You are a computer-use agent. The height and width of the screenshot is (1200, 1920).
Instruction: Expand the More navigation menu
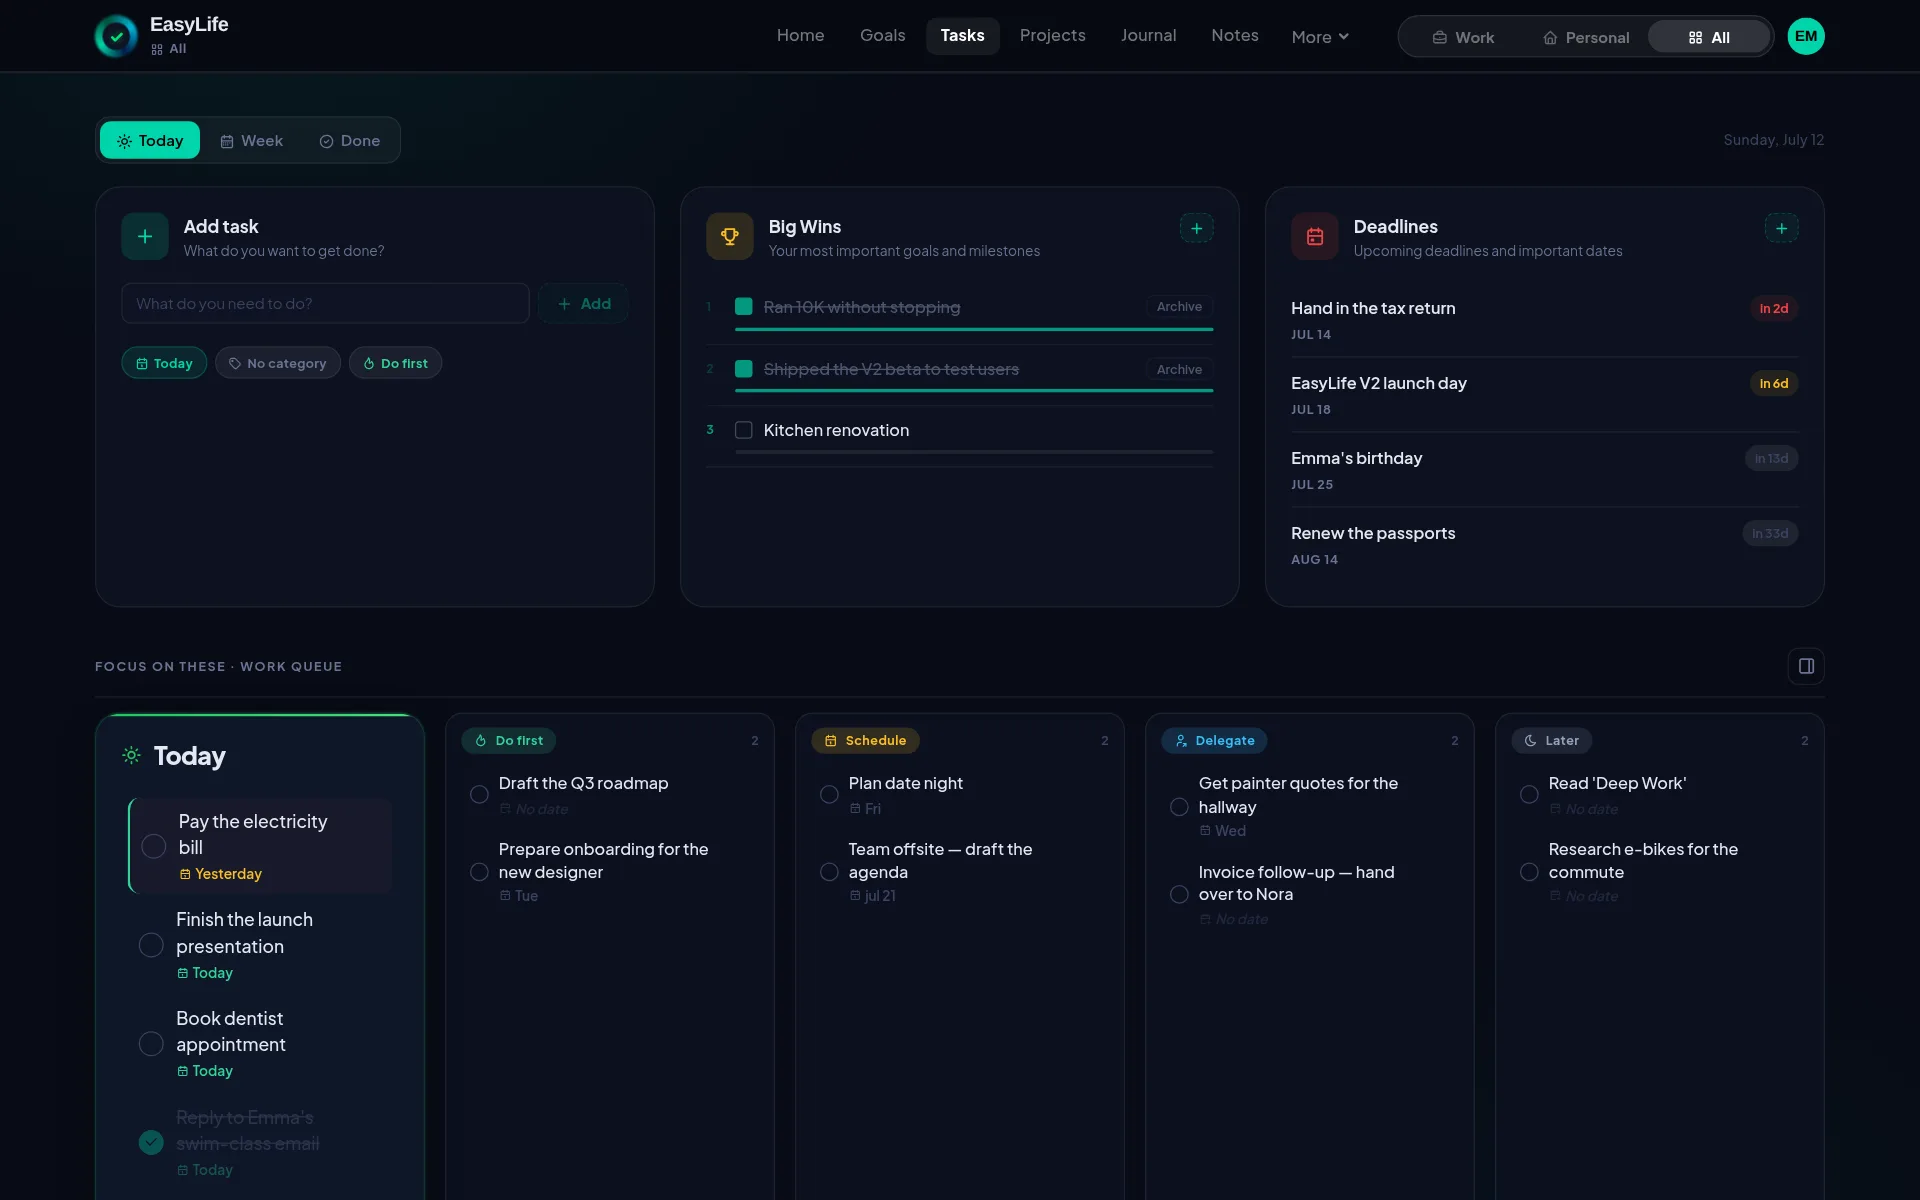pos(1320,37)
